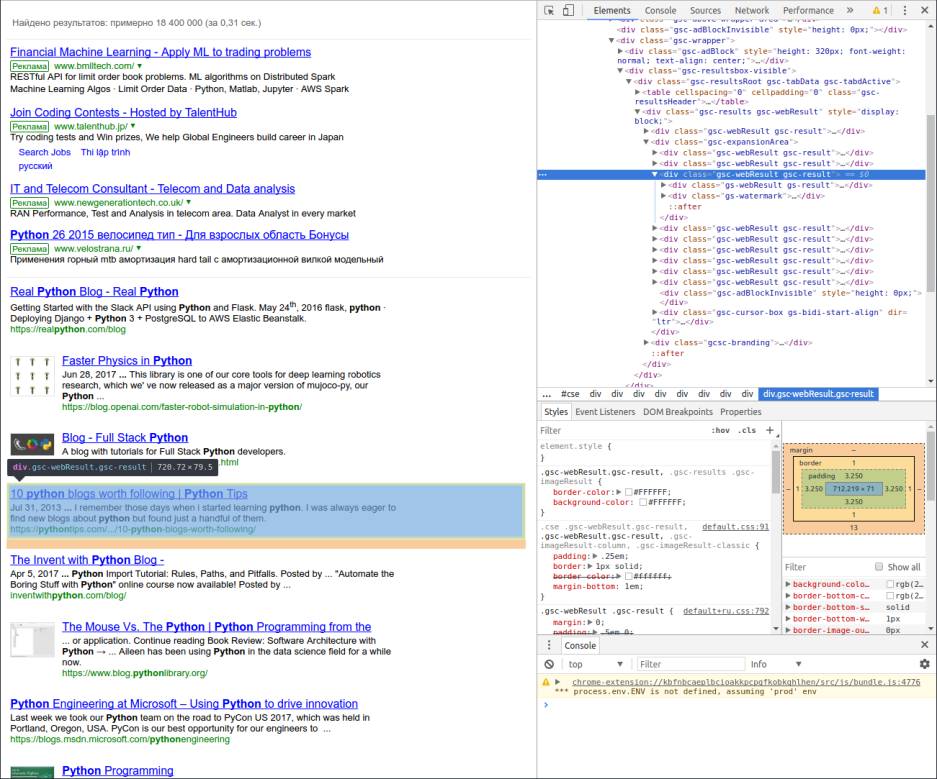Image resolution: width=937 pixels, height=779 pixels.
Task: Click the ad arrow next to www.velostrana.ru
Action: click(x=139, y=249)
